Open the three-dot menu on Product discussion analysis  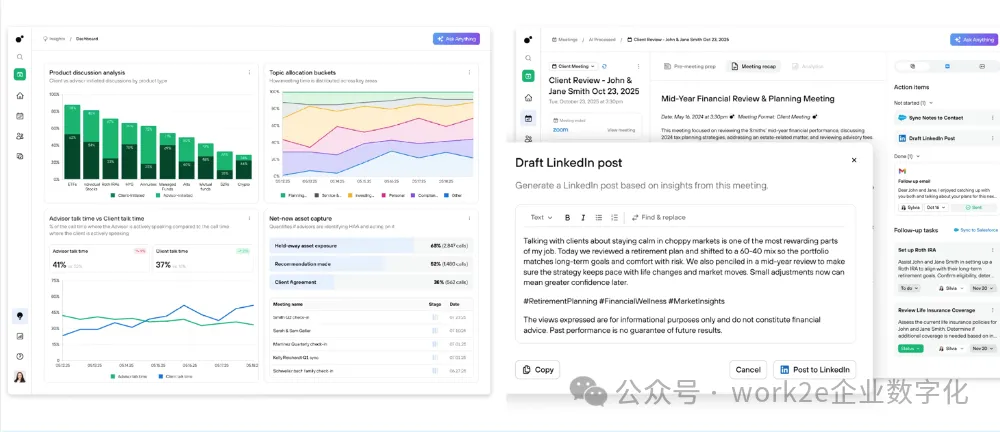pyautogui.click(x=249, y=72)
